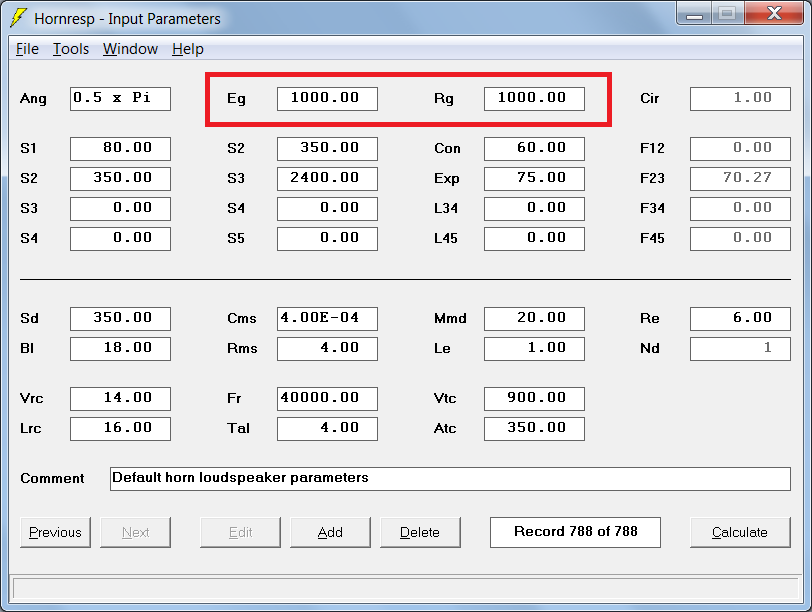Click the Comment text field

450,479
